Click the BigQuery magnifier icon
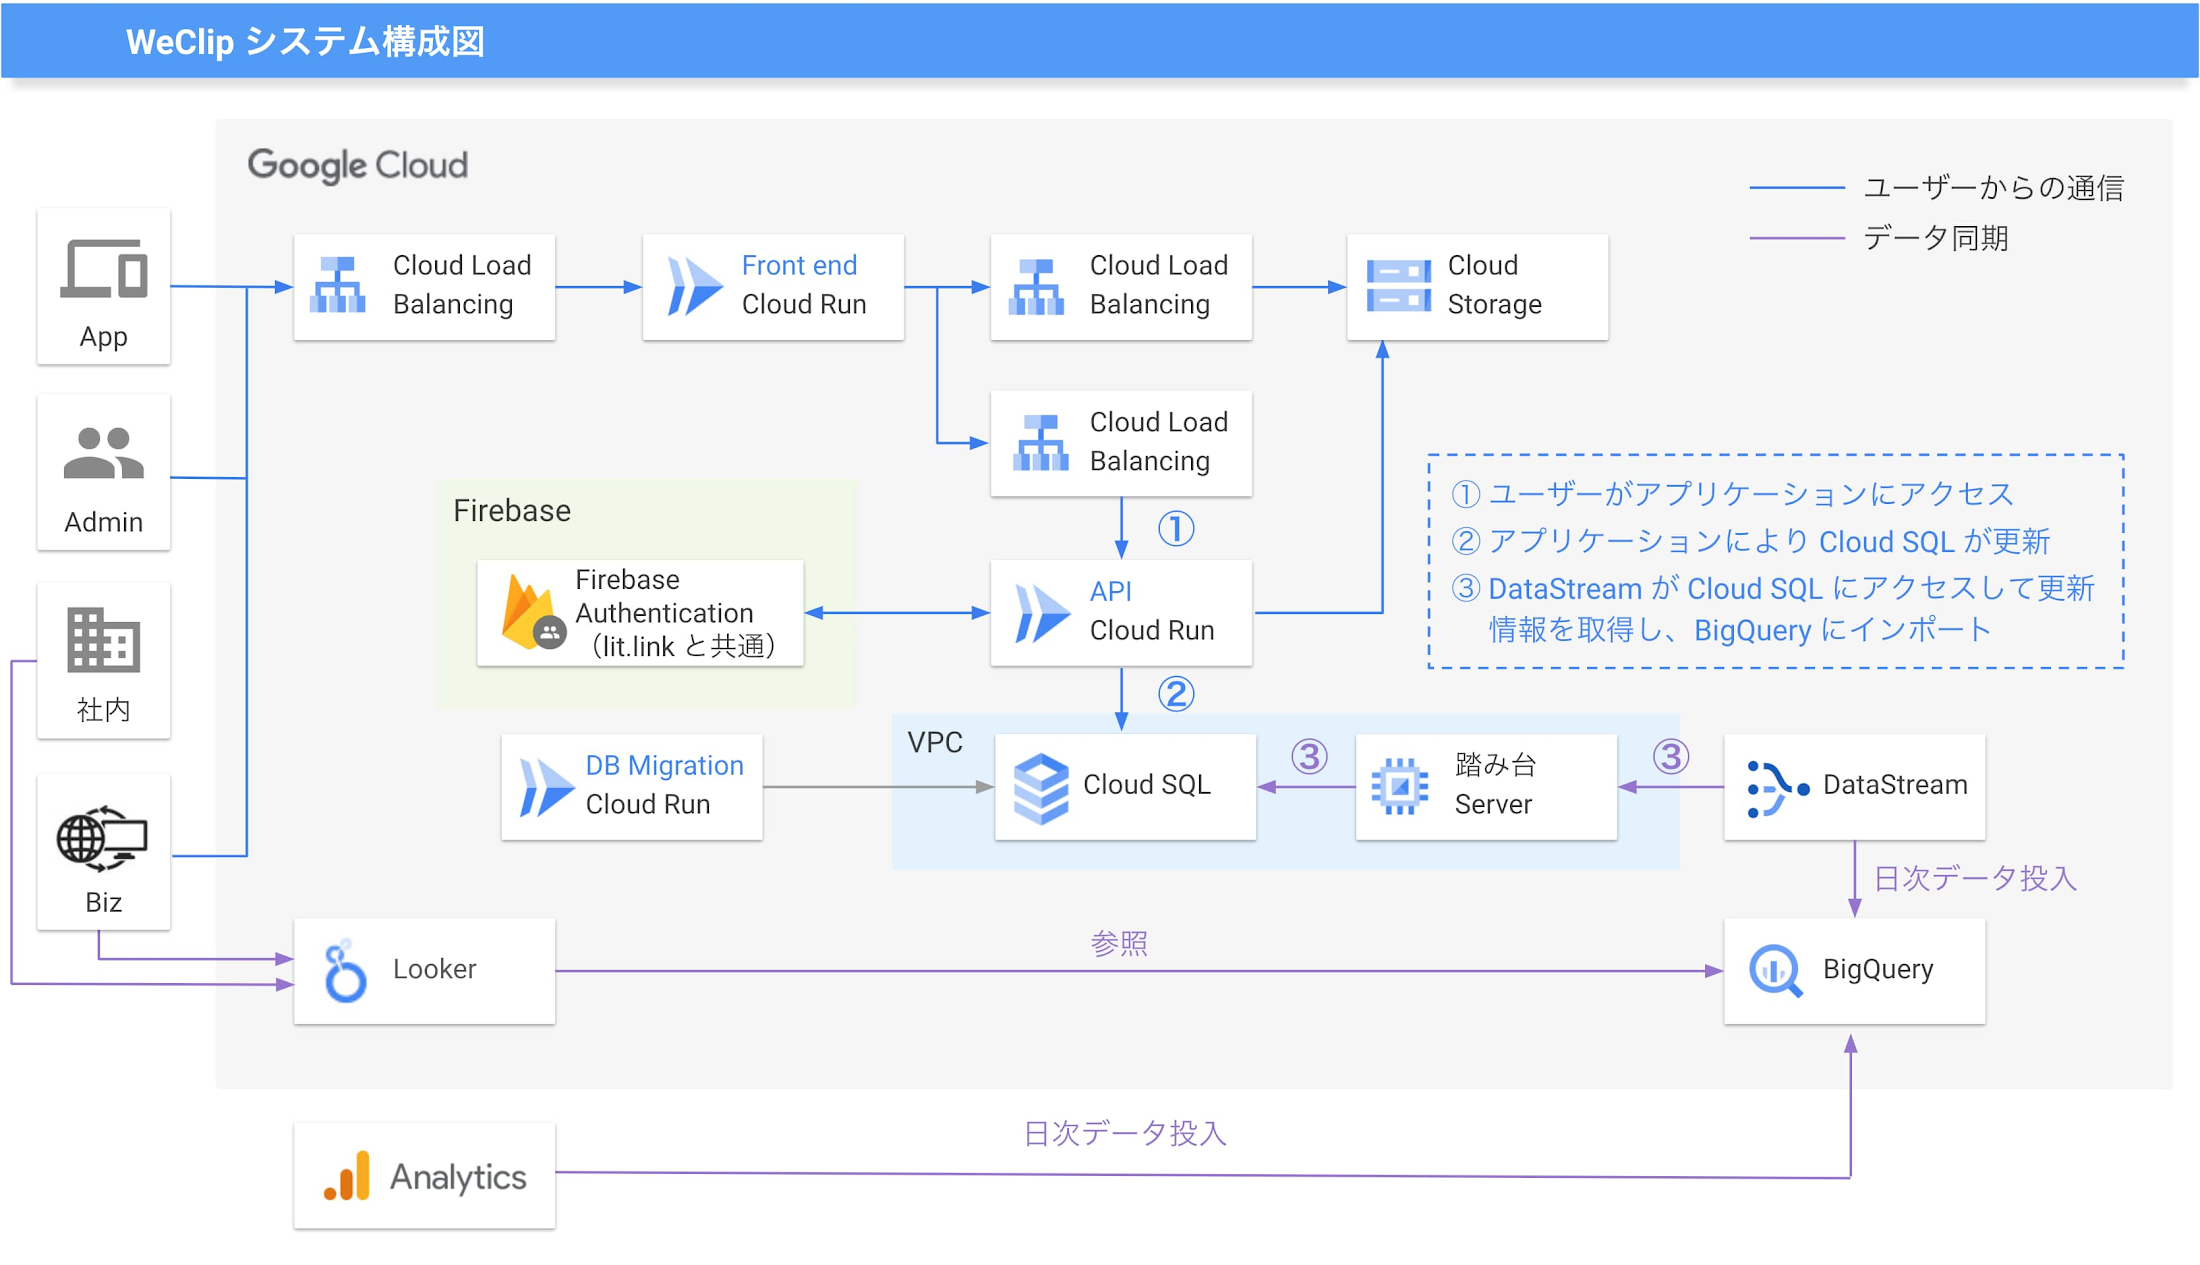The width and height of the screenshot is (2200, 1265). (1775, 970)
